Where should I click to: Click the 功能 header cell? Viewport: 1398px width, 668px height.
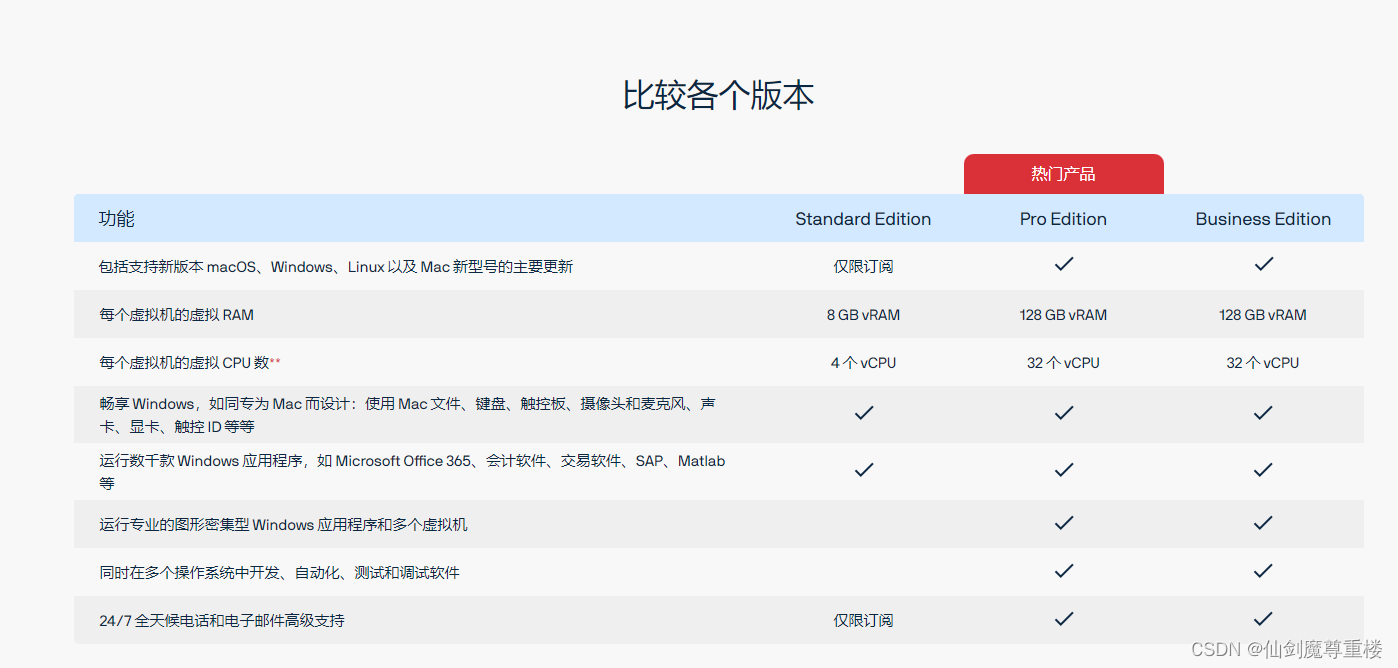click(x=117, y=219)
